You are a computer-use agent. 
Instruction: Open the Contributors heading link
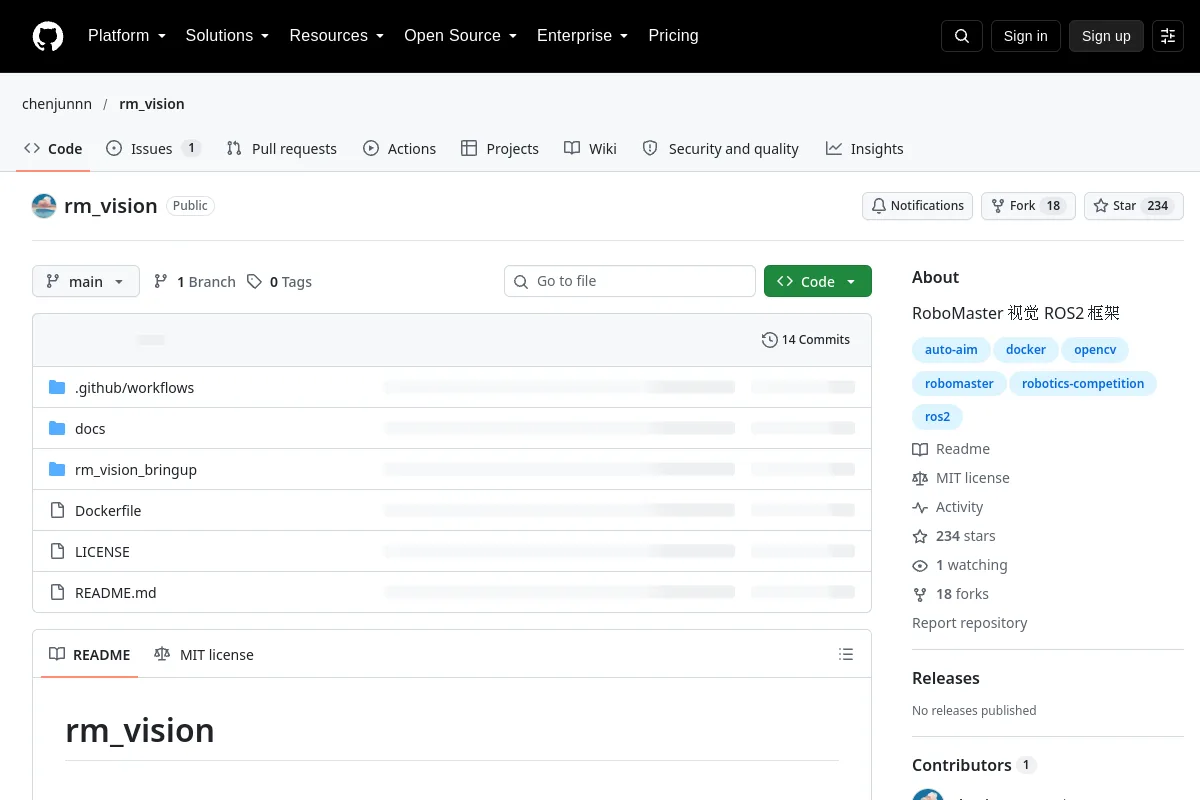click(974, 765)
